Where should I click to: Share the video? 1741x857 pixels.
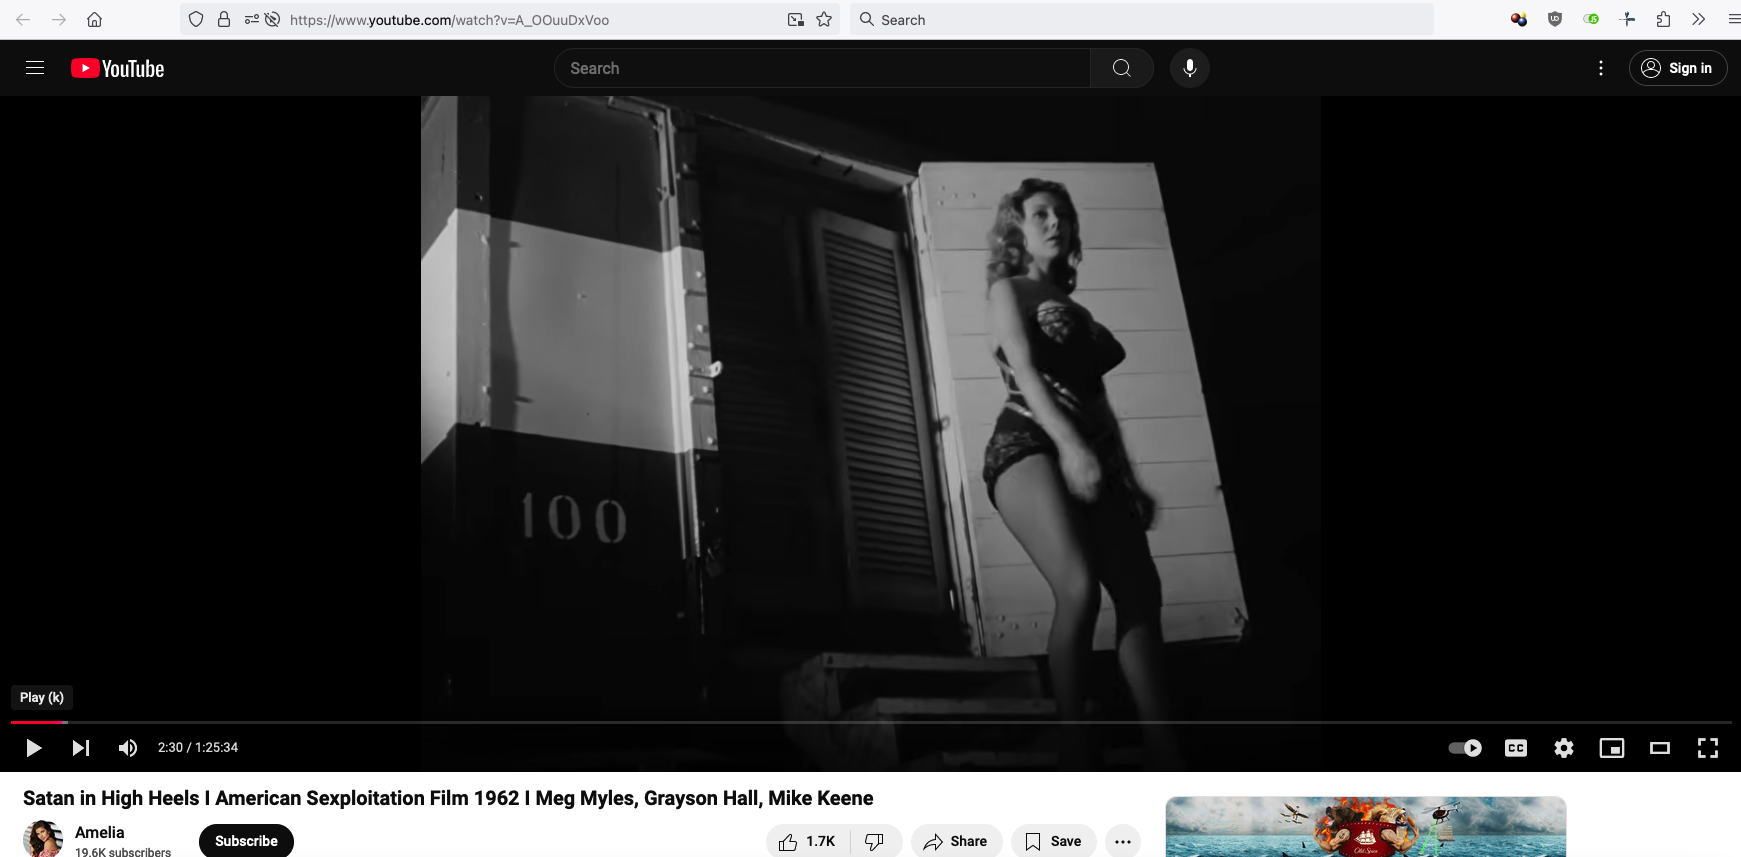tap(956, 841)
